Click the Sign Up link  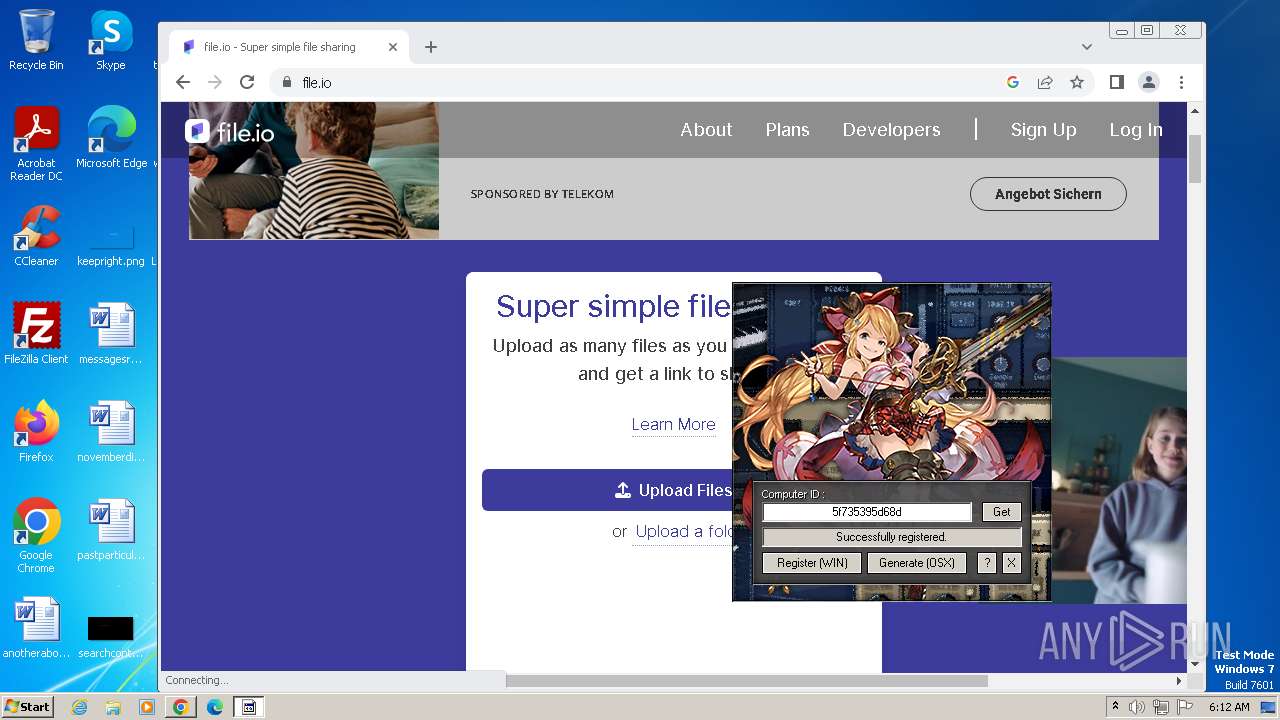(1043, 130)
